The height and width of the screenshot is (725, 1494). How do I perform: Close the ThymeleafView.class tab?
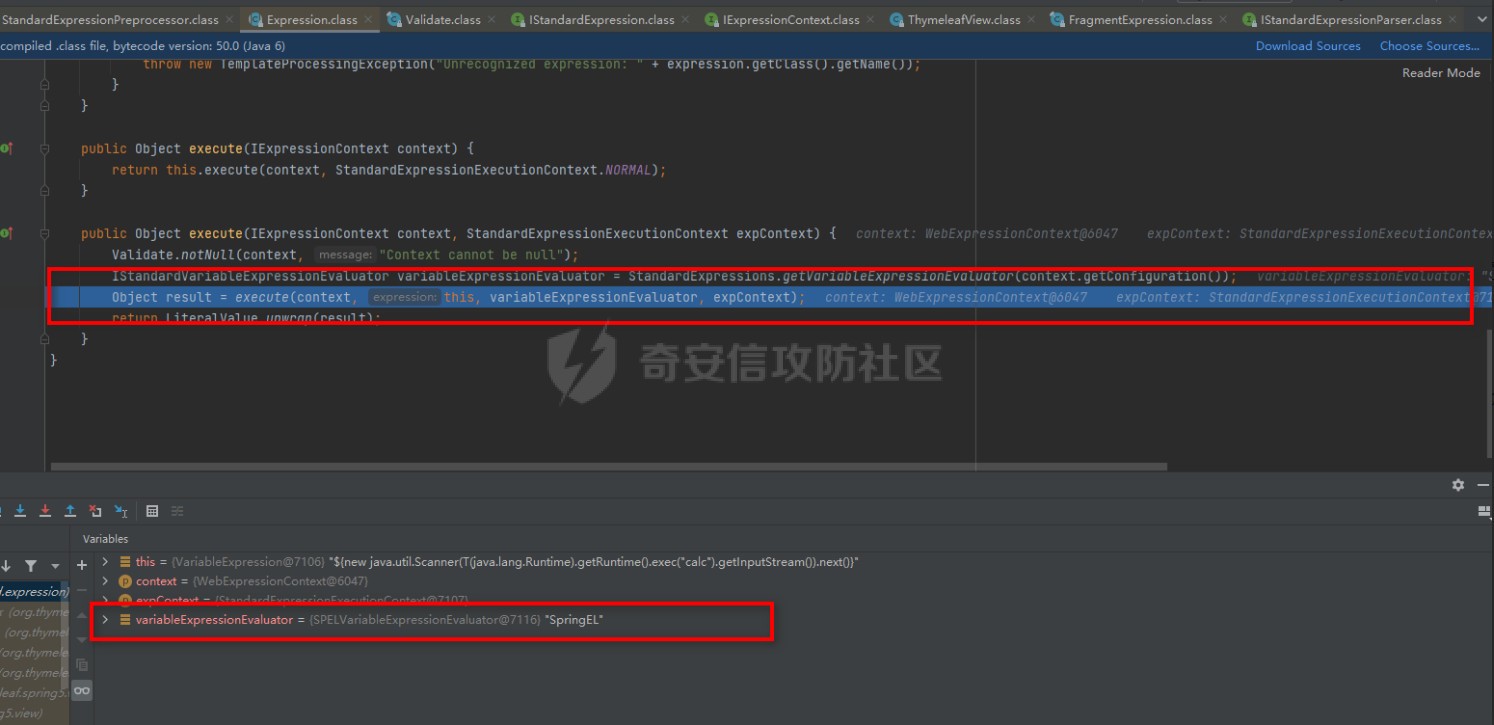1031,20
